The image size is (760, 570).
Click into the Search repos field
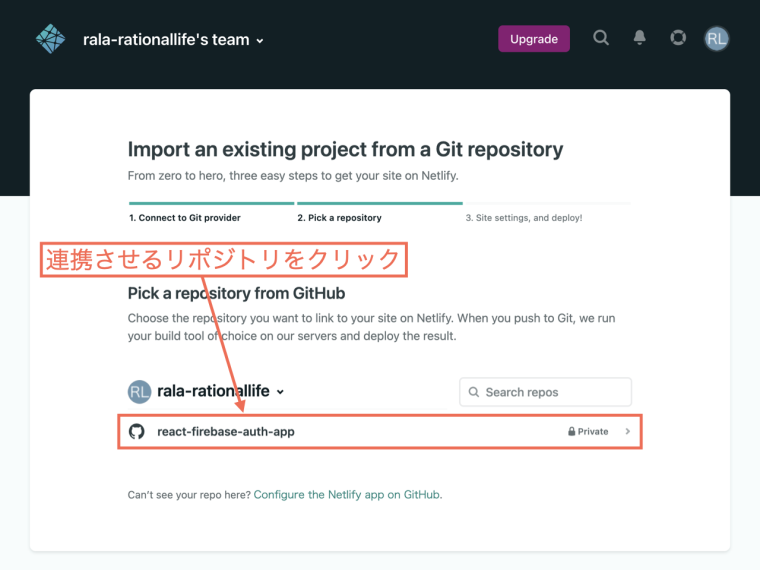pyautogui.click(x=545, y=392)
